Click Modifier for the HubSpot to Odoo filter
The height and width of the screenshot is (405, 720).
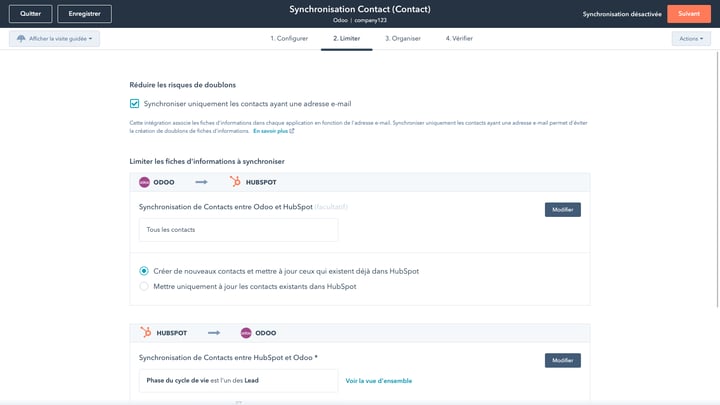pos(562,360)
